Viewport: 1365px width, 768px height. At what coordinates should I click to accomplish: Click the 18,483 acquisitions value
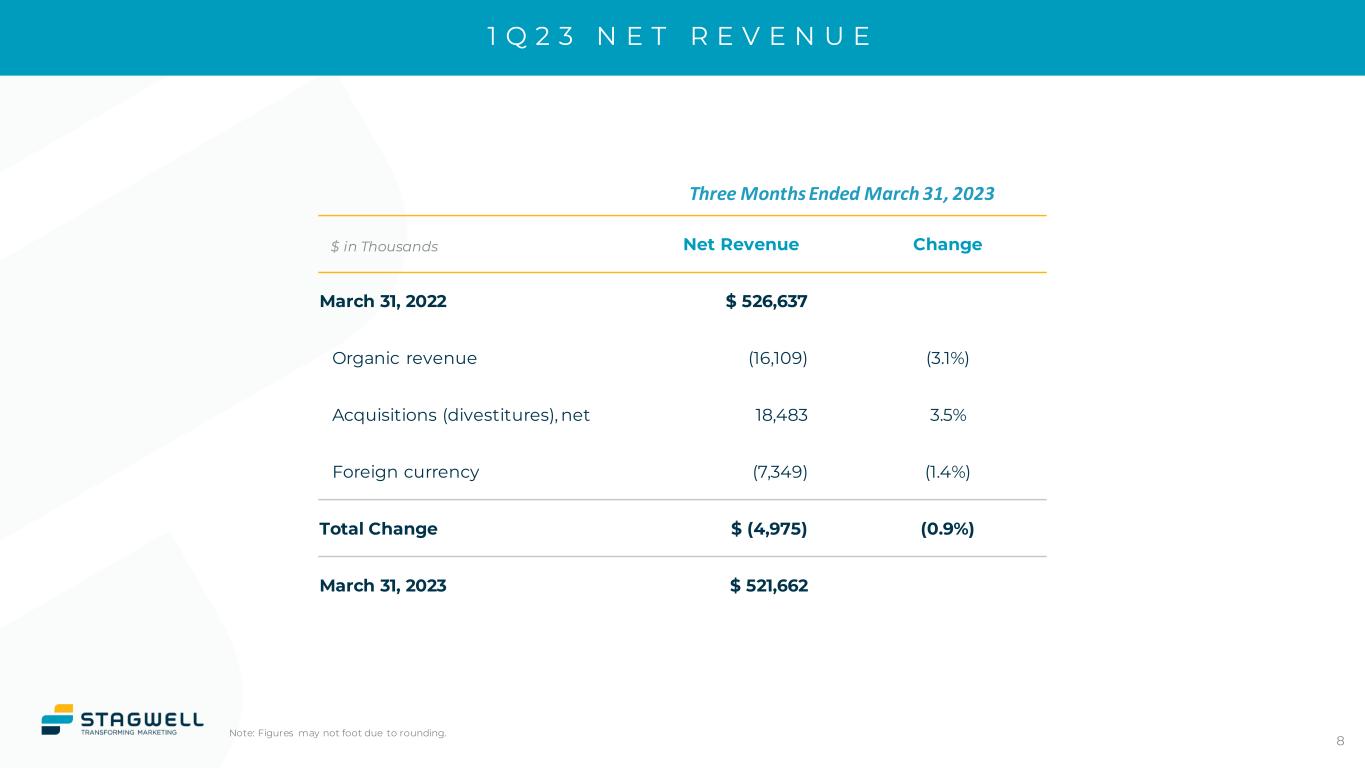coord(780,416)
